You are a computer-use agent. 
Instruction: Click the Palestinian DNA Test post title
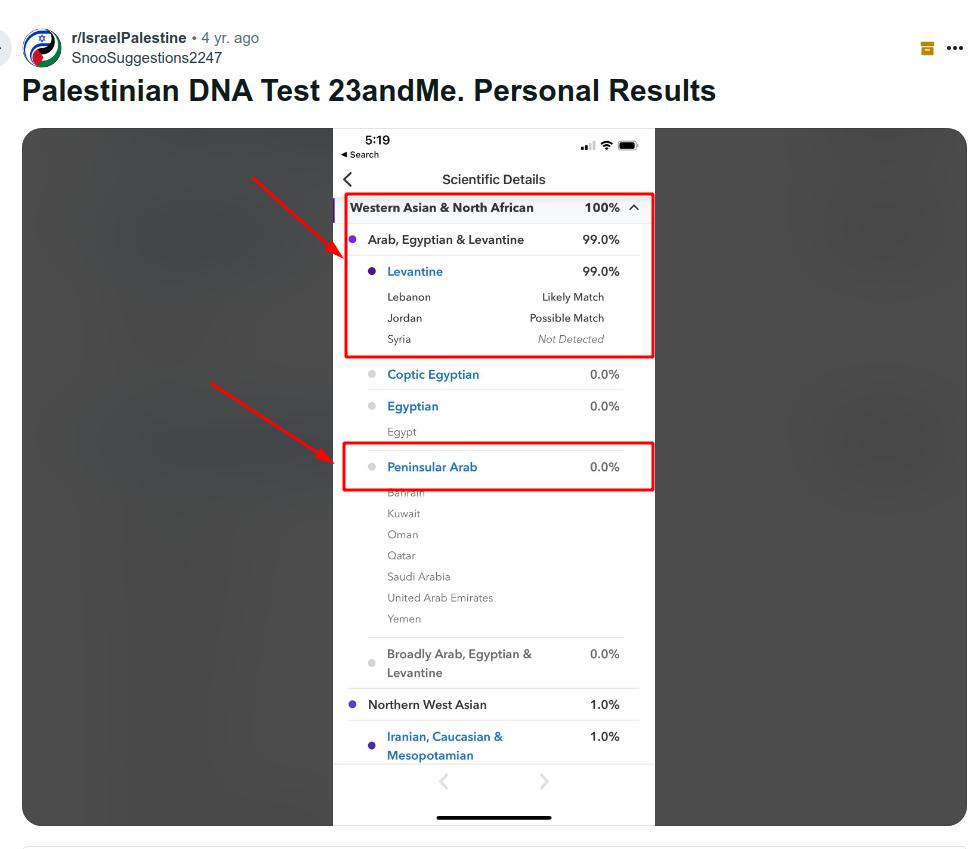pyautogui.click(x=369, y=91)
